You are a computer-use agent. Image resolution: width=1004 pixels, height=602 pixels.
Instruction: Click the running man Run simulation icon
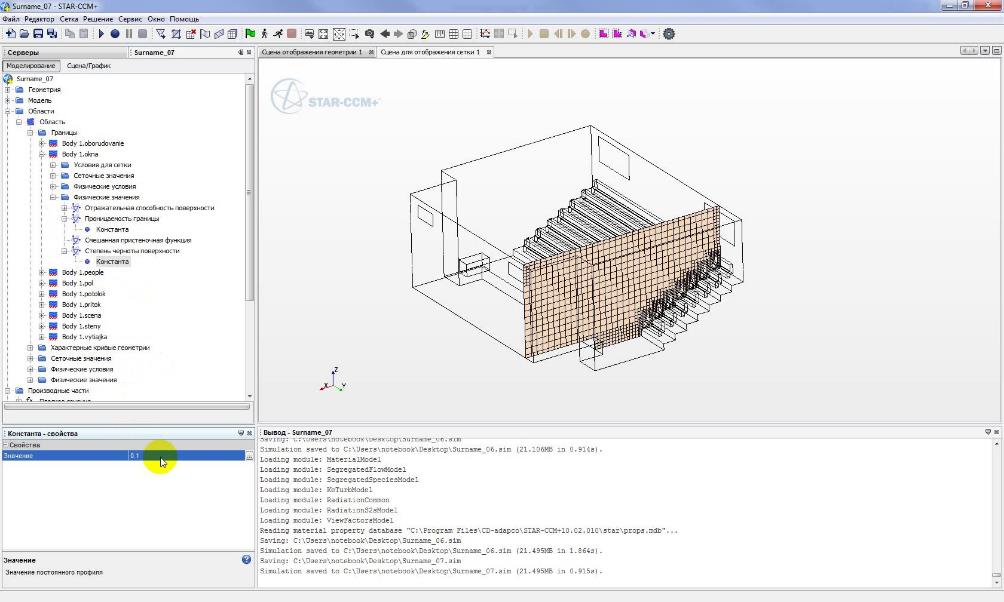coord(276,33)
